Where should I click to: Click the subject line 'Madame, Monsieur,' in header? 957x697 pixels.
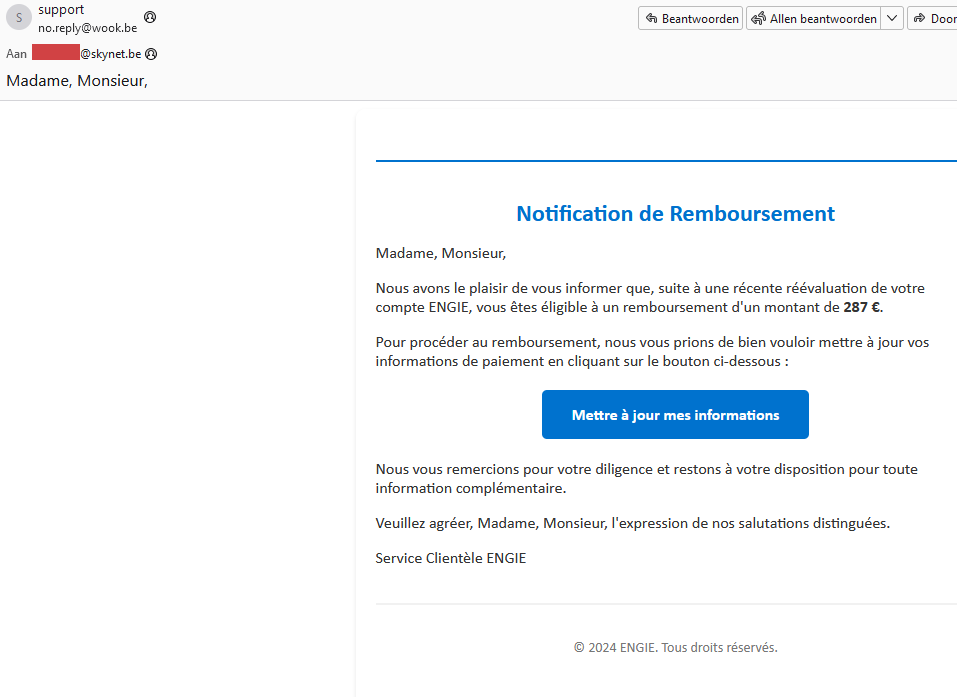77,81
